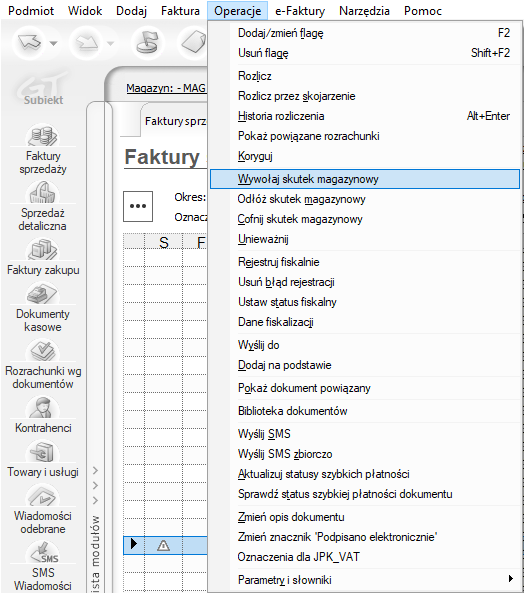Expand the forward arrow dropdown in toolbar
Image resolution: width=524 pixels, height=593 pixels.
pos(110,43)
